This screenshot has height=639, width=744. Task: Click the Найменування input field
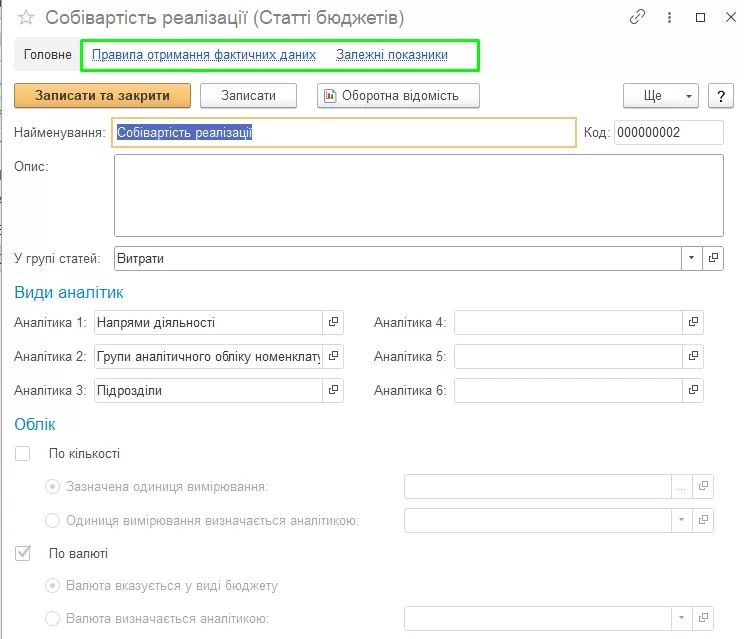[344, 132]
